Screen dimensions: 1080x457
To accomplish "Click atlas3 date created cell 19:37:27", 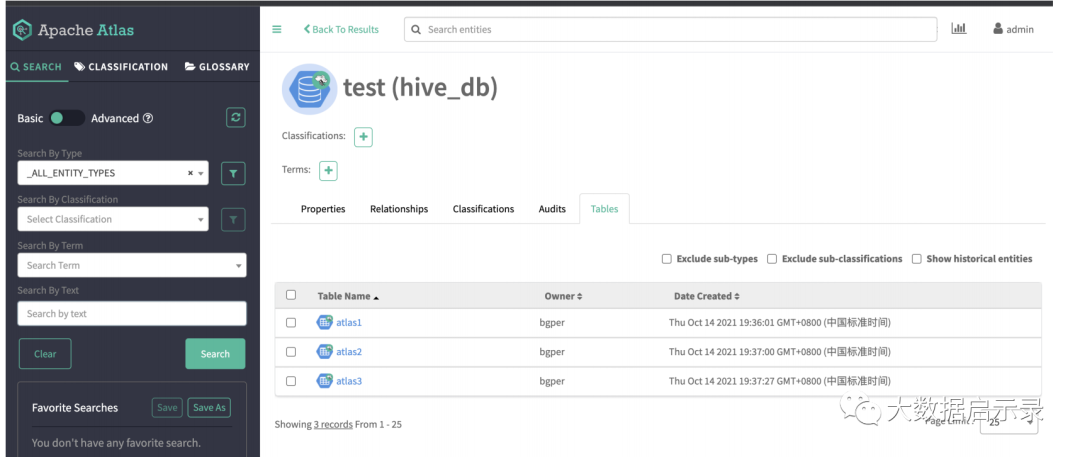I will (x=780, y=380).
